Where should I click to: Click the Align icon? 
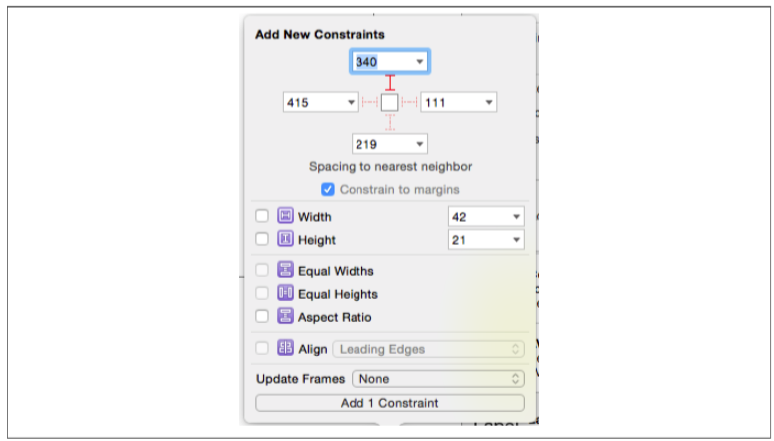[285, 349]
